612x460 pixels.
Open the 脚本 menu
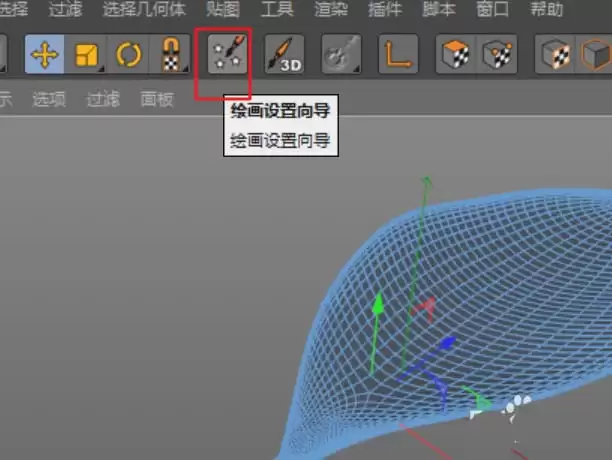[x=440, y=12]
